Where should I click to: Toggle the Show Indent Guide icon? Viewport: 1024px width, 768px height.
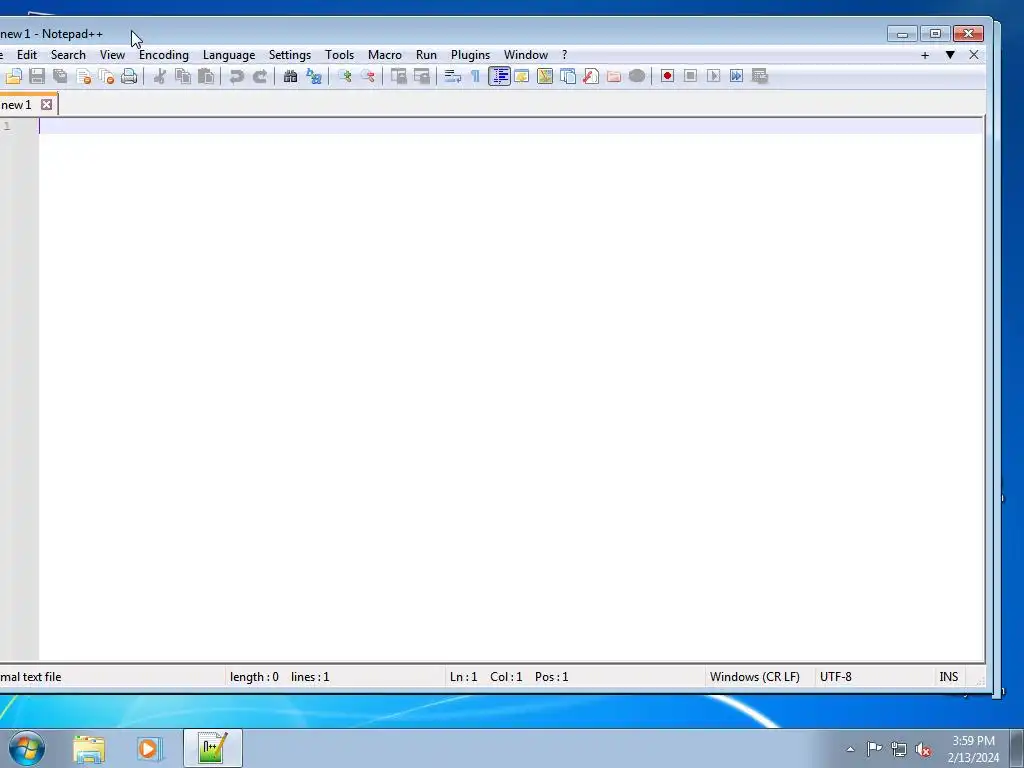click(500, 76)
